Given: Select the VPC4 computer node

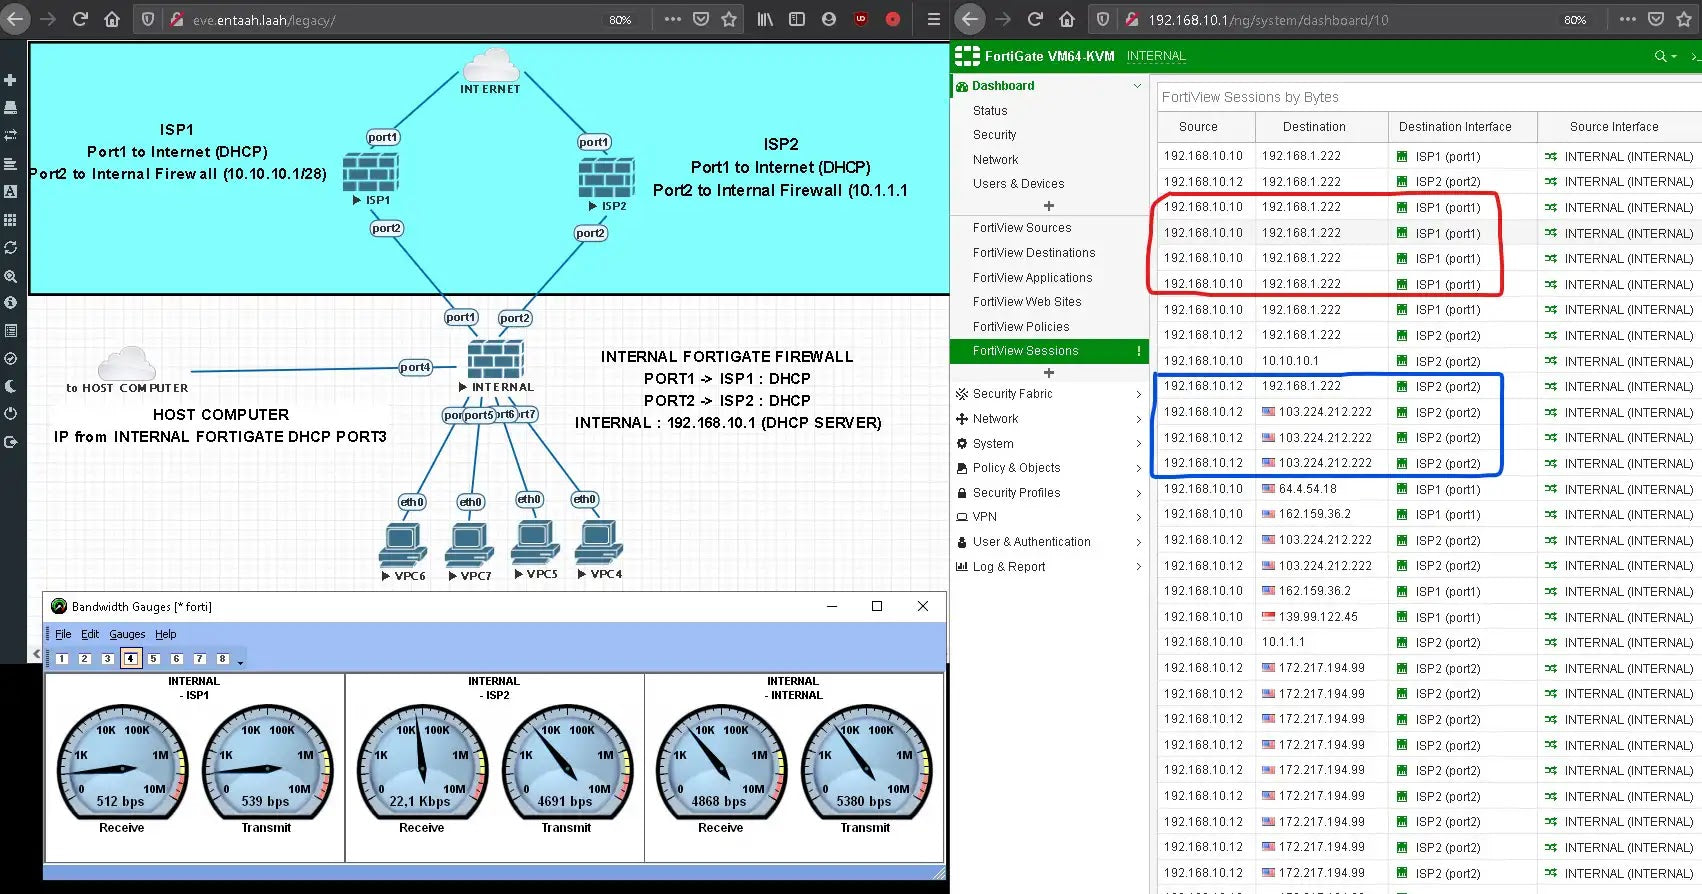Looking at the screenshot, I should [599, 543].
